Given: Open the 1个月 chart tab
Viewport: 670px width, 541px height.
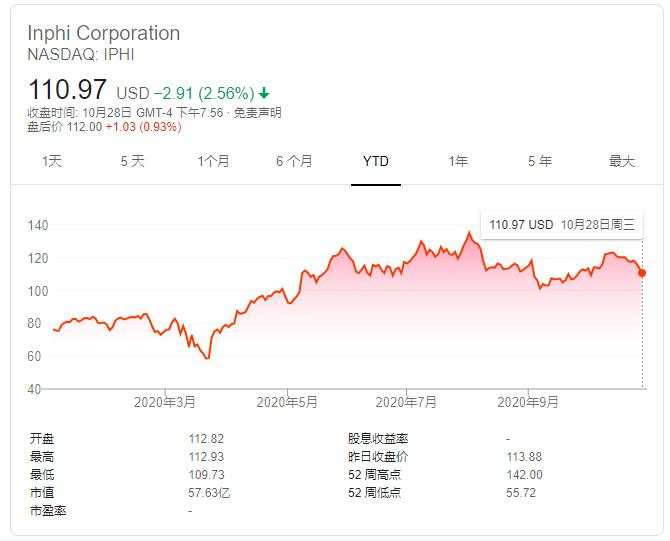Looking at the screenshot, I should 213,161.
